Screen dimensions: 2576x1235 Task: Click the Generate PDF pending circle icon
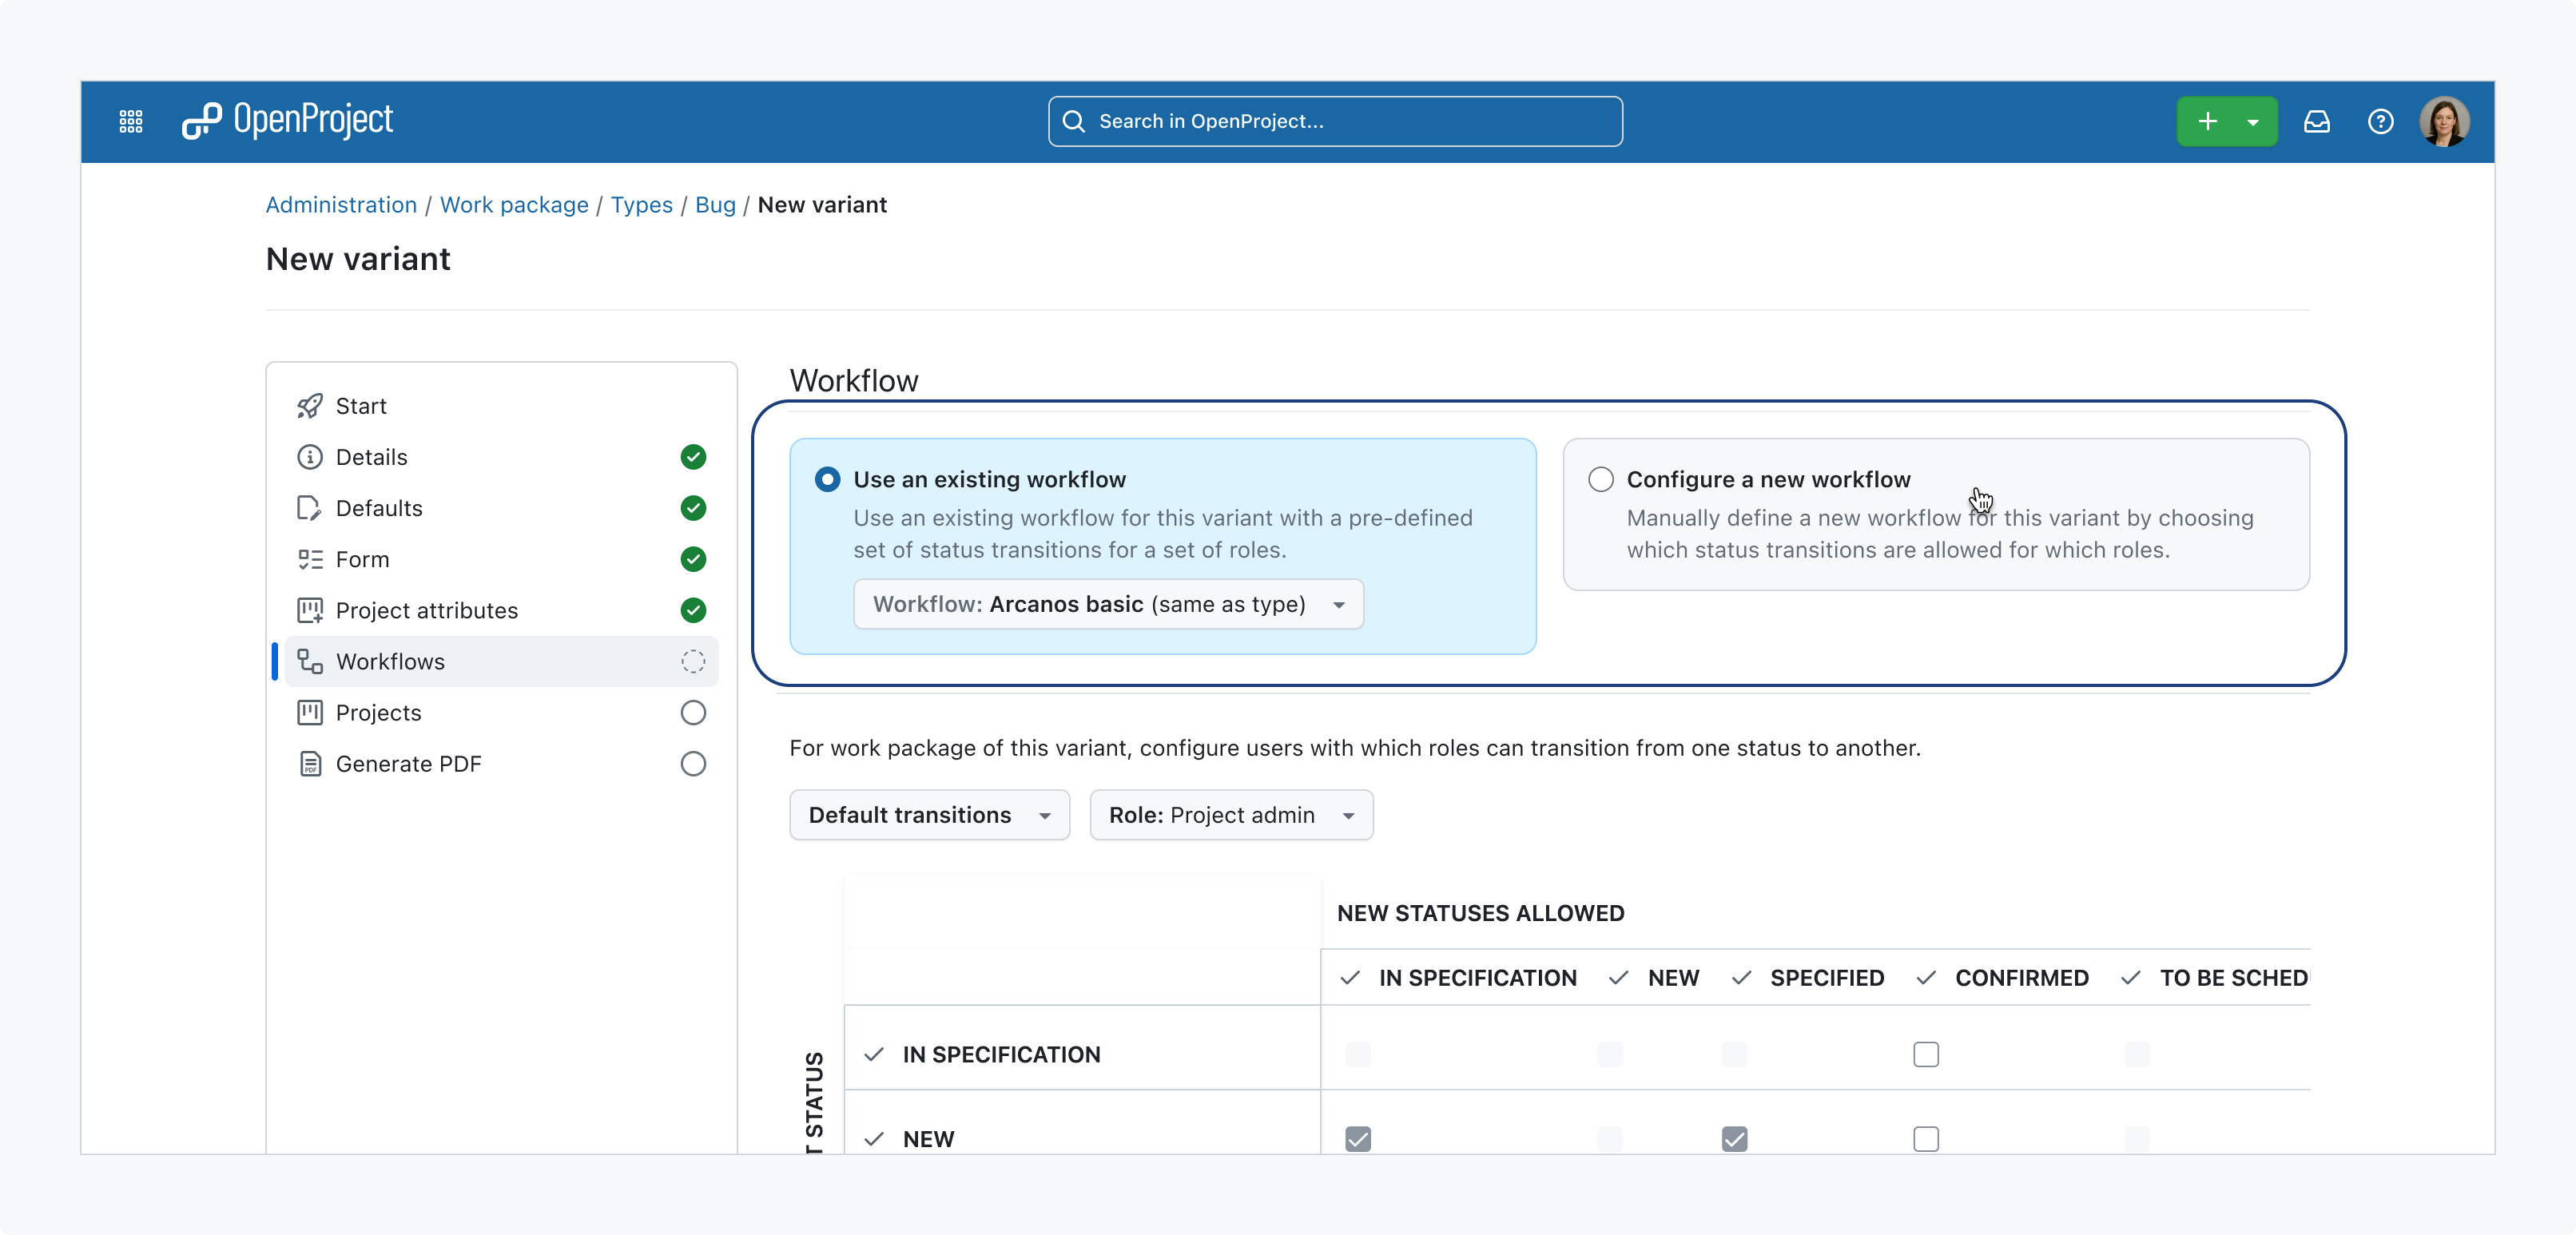693,763
